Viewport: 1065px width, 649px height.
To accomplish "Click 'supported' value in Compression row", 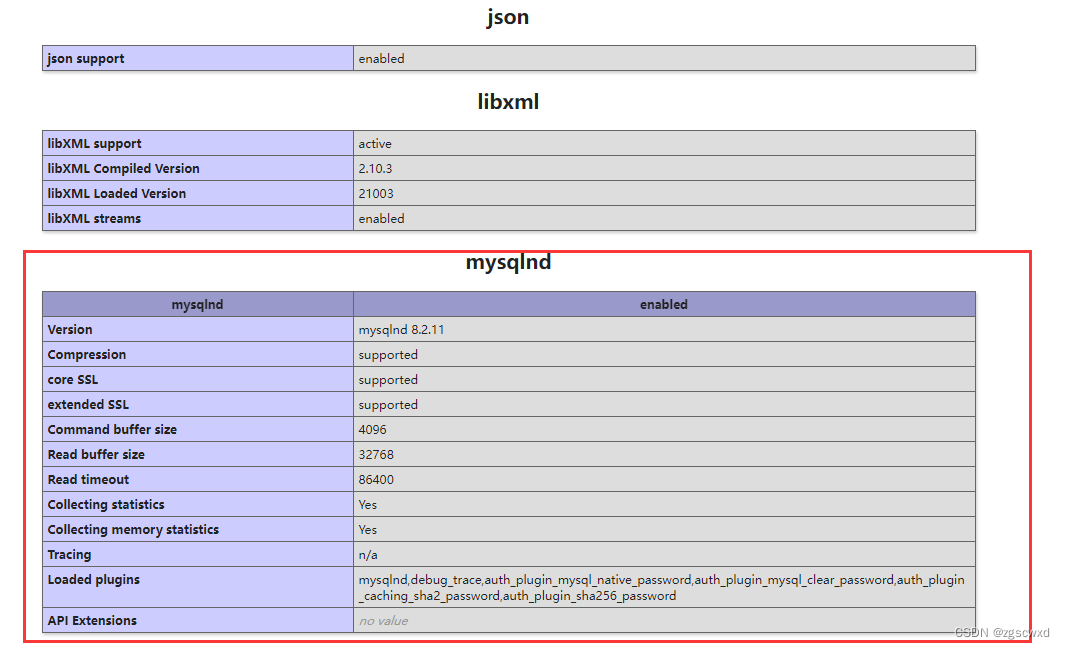I will click(388, 355).
